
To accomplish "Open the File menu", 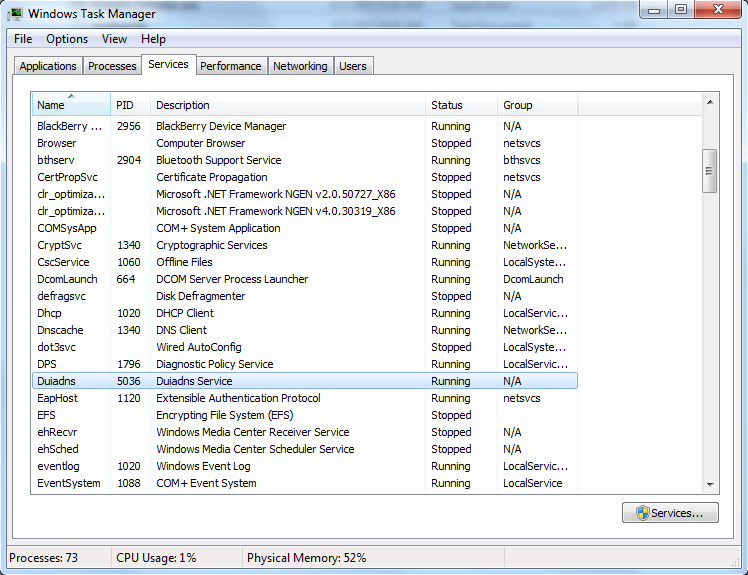I will click(x=23, y=39).
